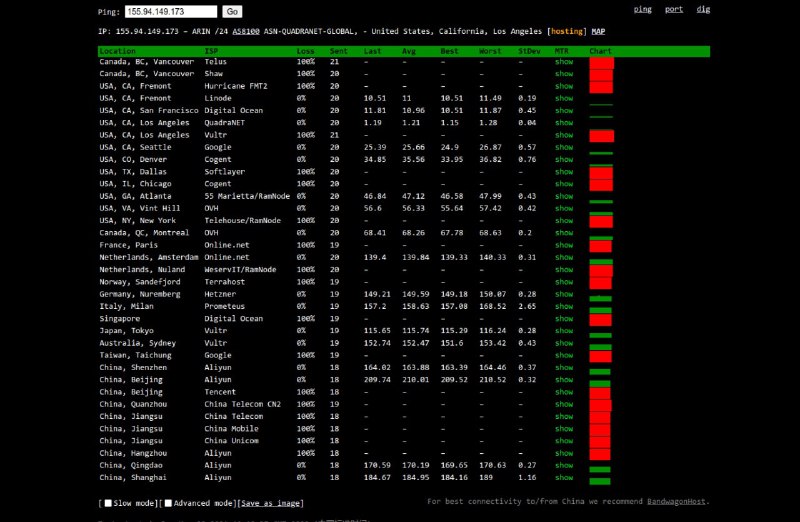Show MTR for Los Angeles QuadraNET row
This screenshot has width=800, height=522.
pos(564,123)
